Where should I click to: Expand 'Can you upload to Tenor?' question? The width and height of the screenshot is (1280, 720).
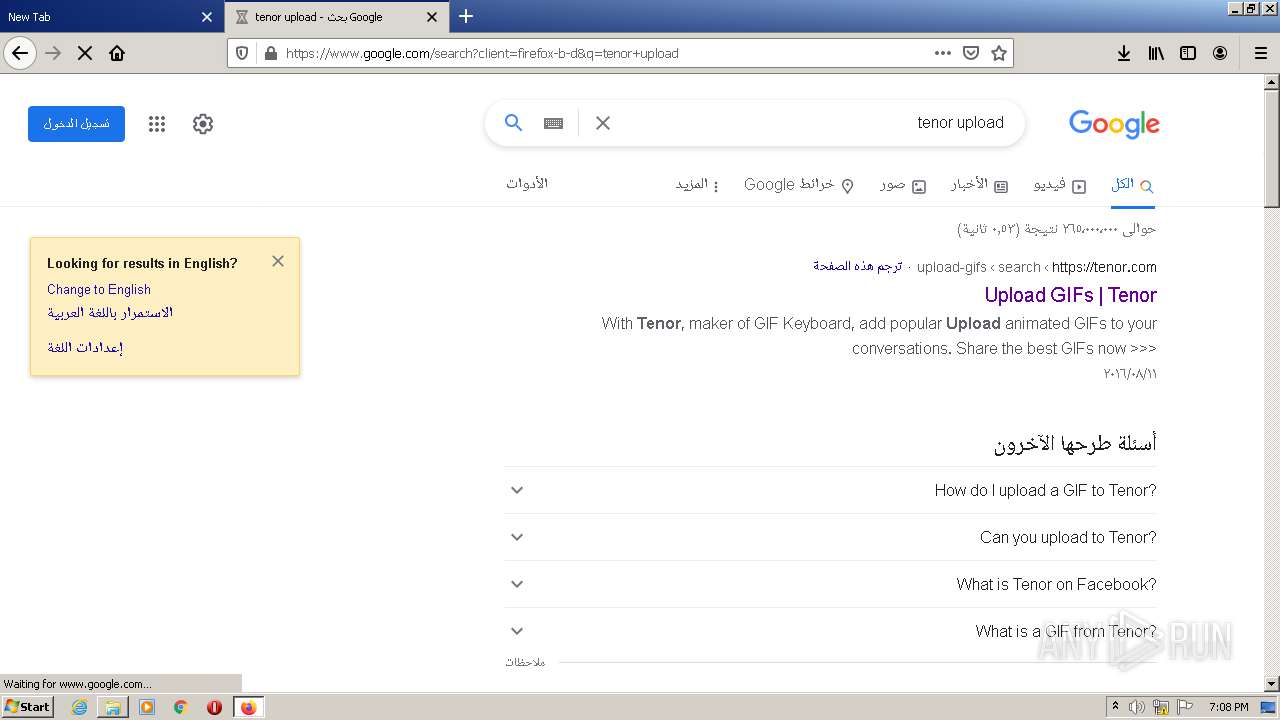pos(830,537)
